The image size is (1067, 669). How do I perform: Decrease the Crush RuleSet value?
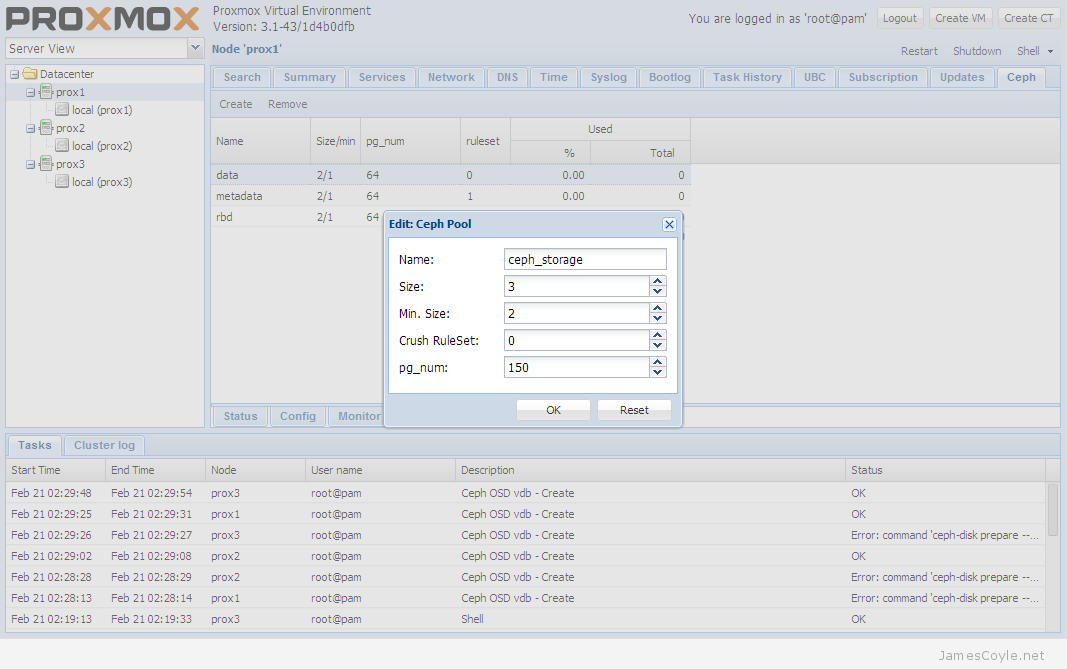click(x=657, y=345)
